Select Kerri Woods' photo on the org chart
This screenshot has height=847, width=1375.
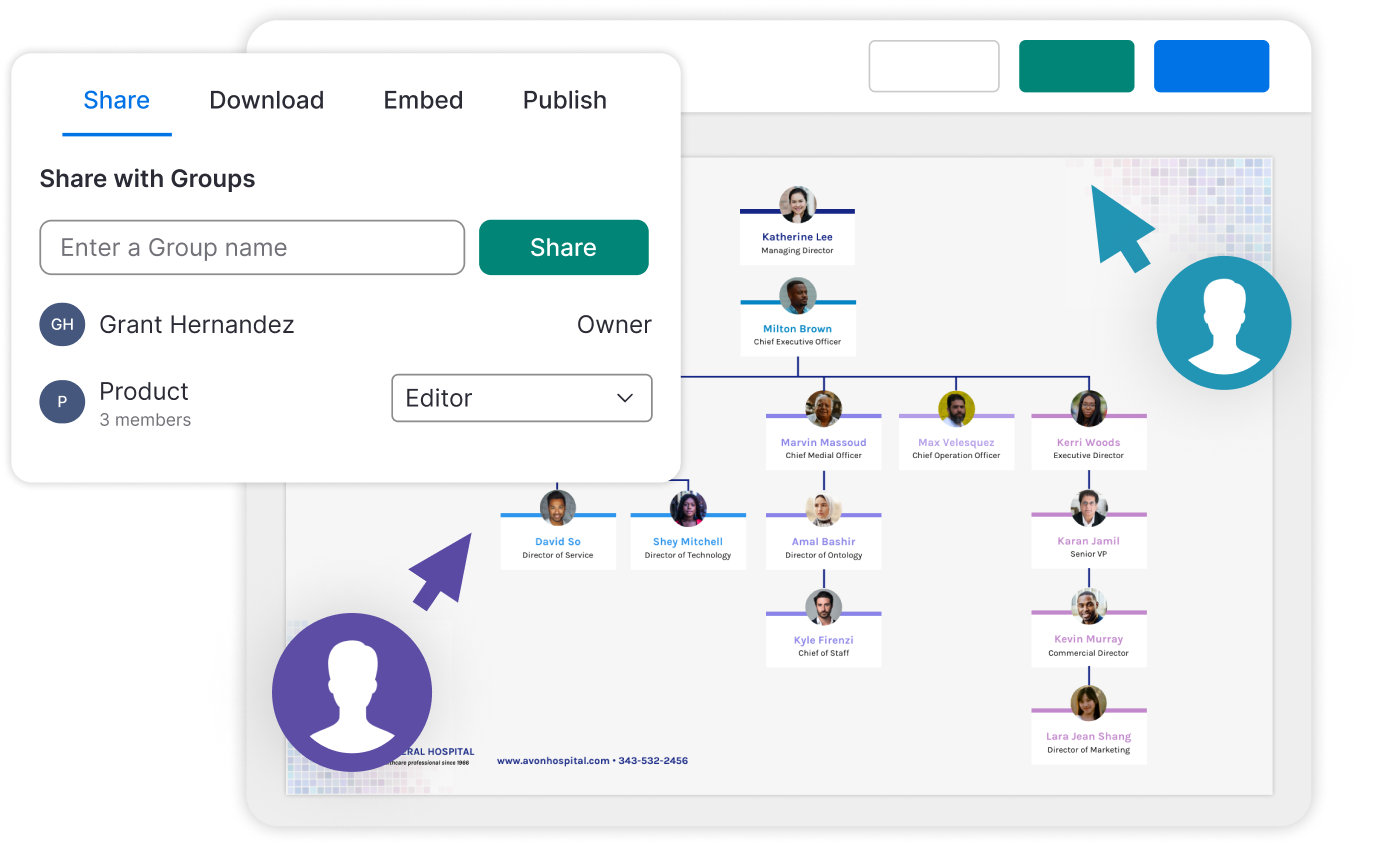coord(1088,408)
